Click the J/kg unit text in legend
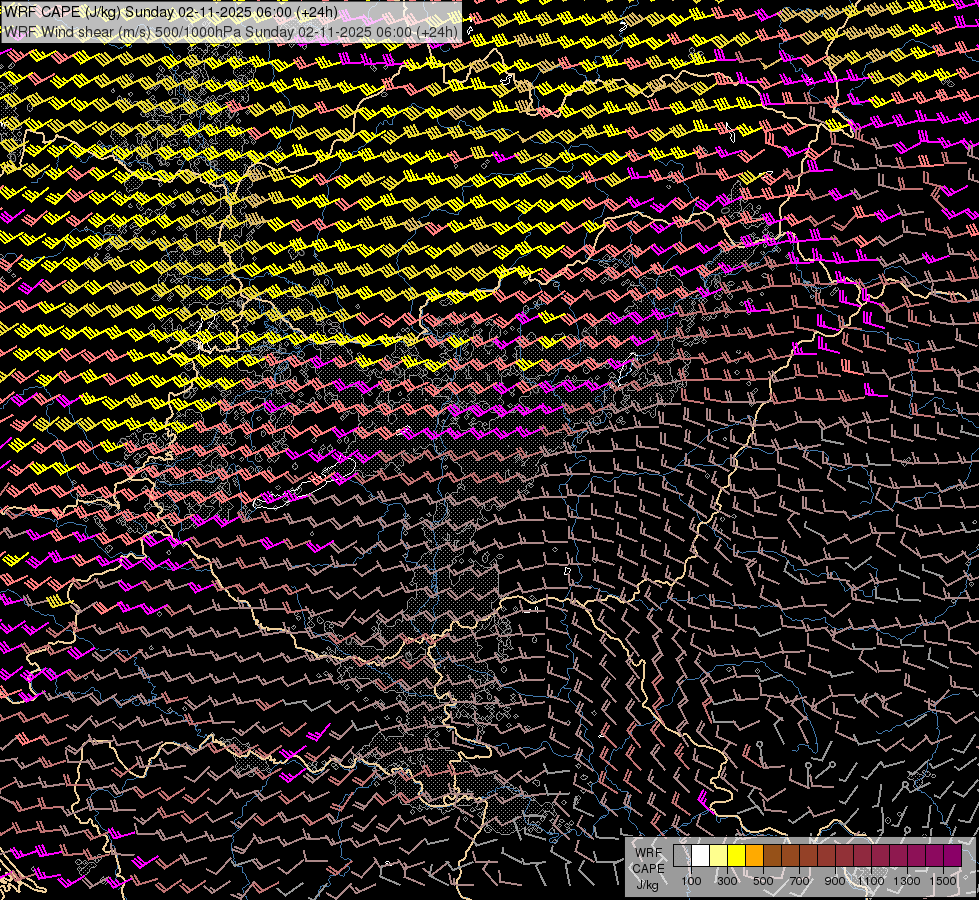 648,884
